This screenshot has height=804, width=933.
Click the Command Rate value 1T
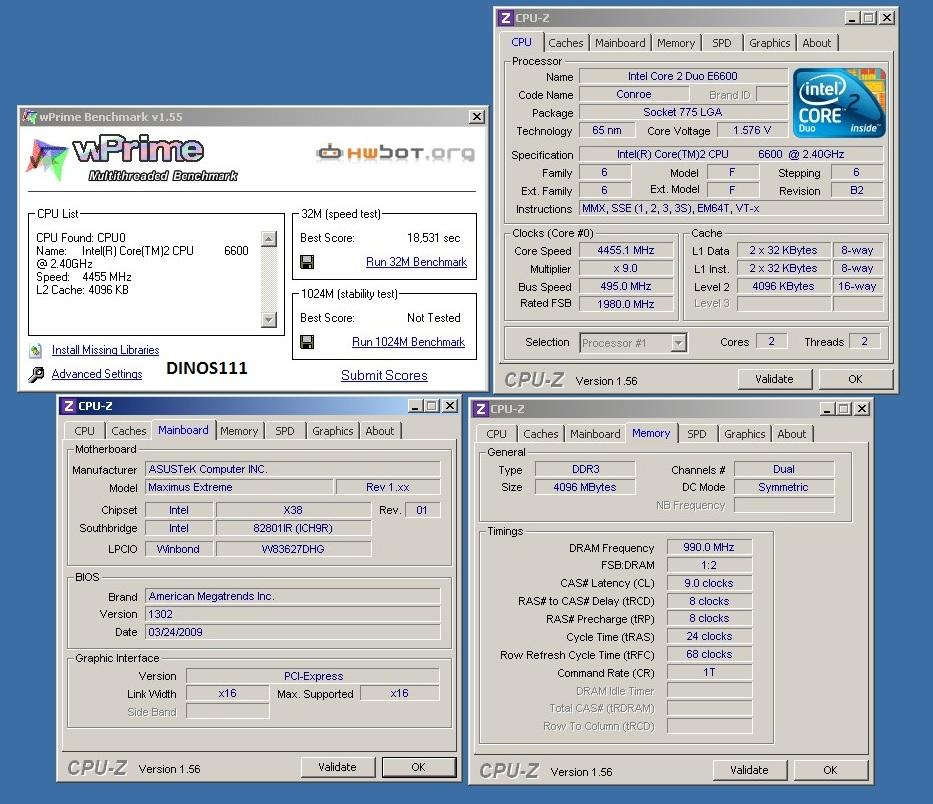click(709, 672)
